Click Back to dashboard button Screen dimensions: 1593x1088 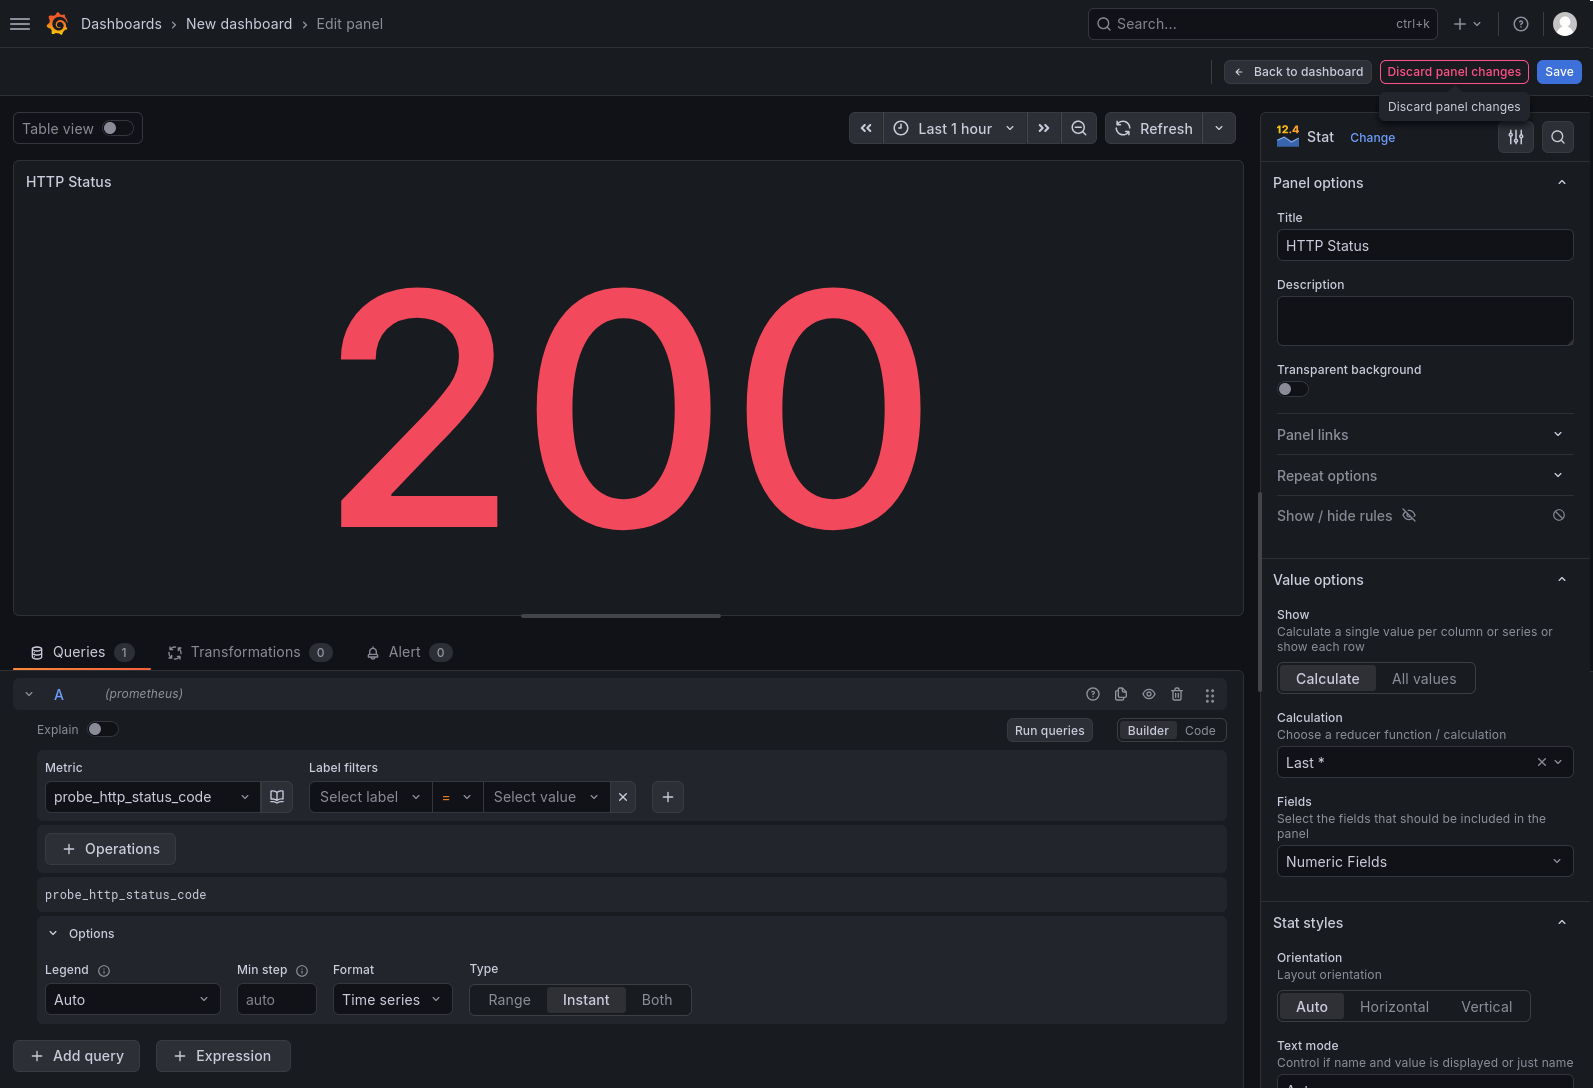1298,72
